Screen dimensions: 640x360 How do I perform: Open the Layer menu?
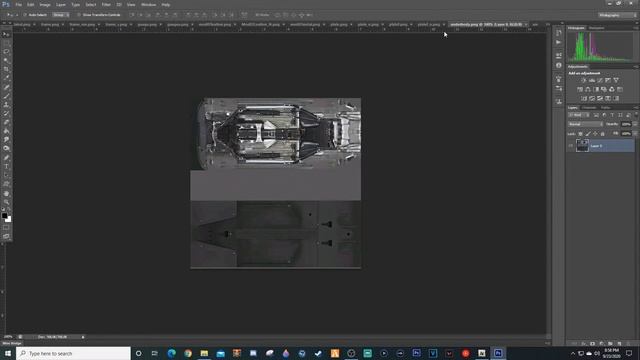click(61, 4)
